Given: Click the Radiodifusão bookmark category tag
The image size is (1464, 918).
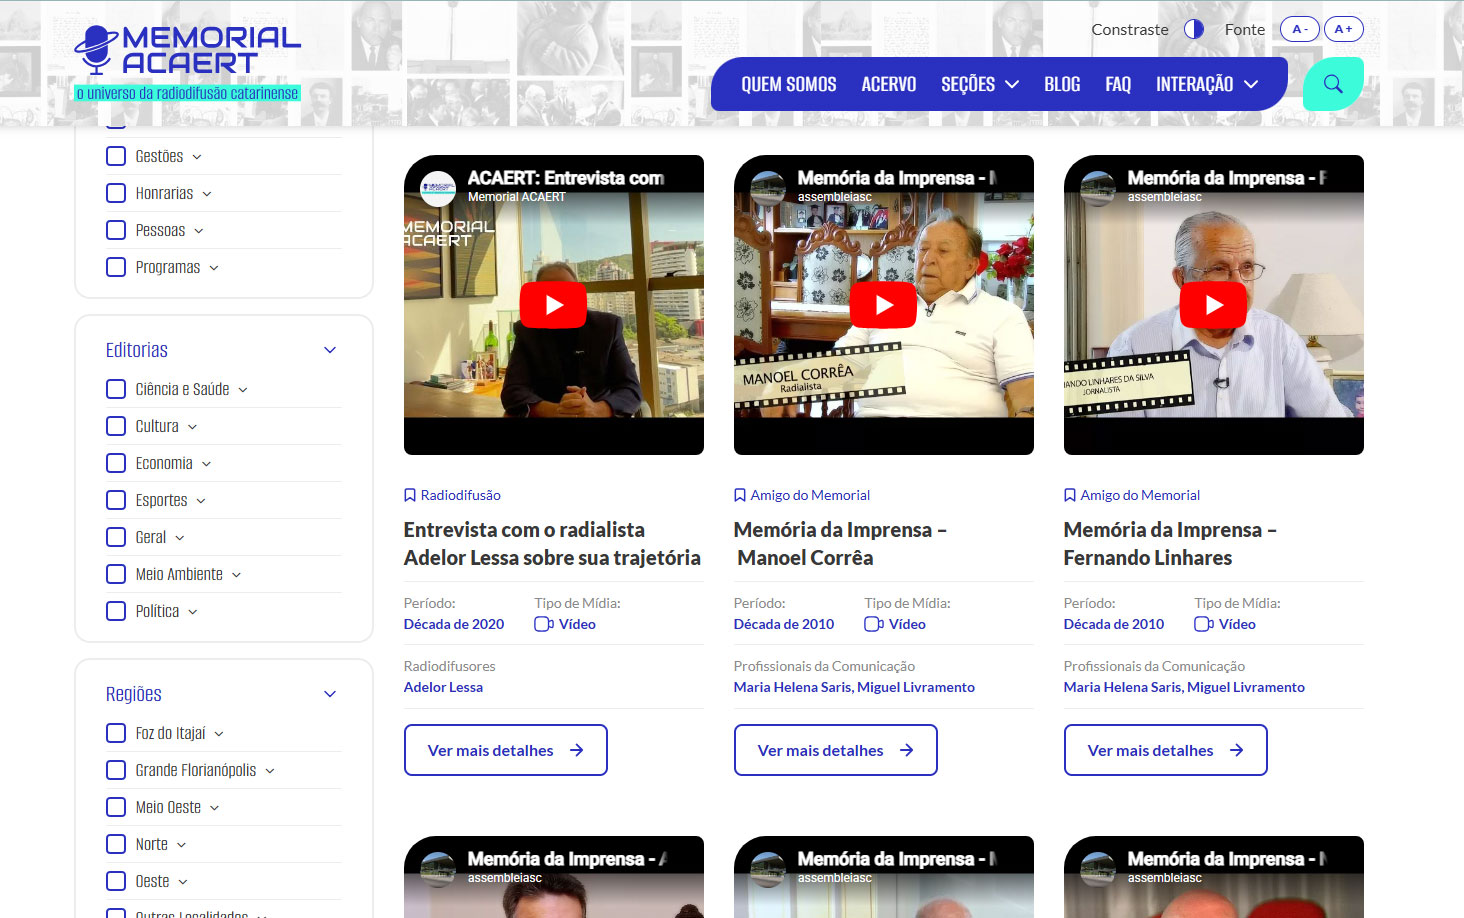Looking at the screenshot, I should point(460,495).
